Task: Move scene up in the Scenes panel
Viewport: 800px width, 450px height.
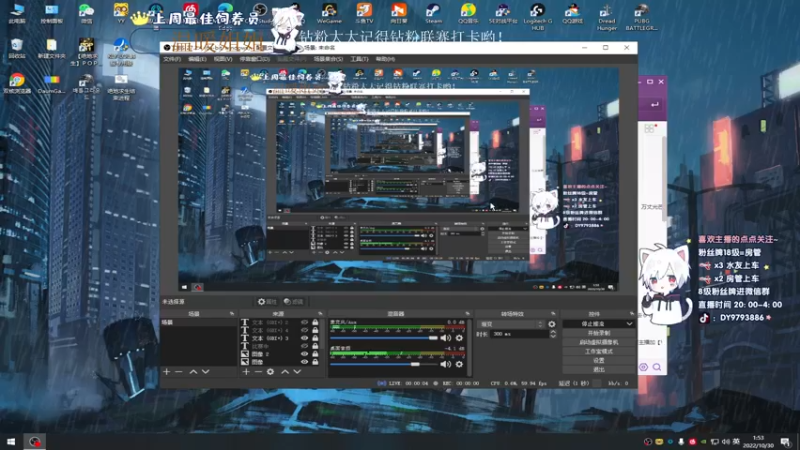Action: point(193,372)
